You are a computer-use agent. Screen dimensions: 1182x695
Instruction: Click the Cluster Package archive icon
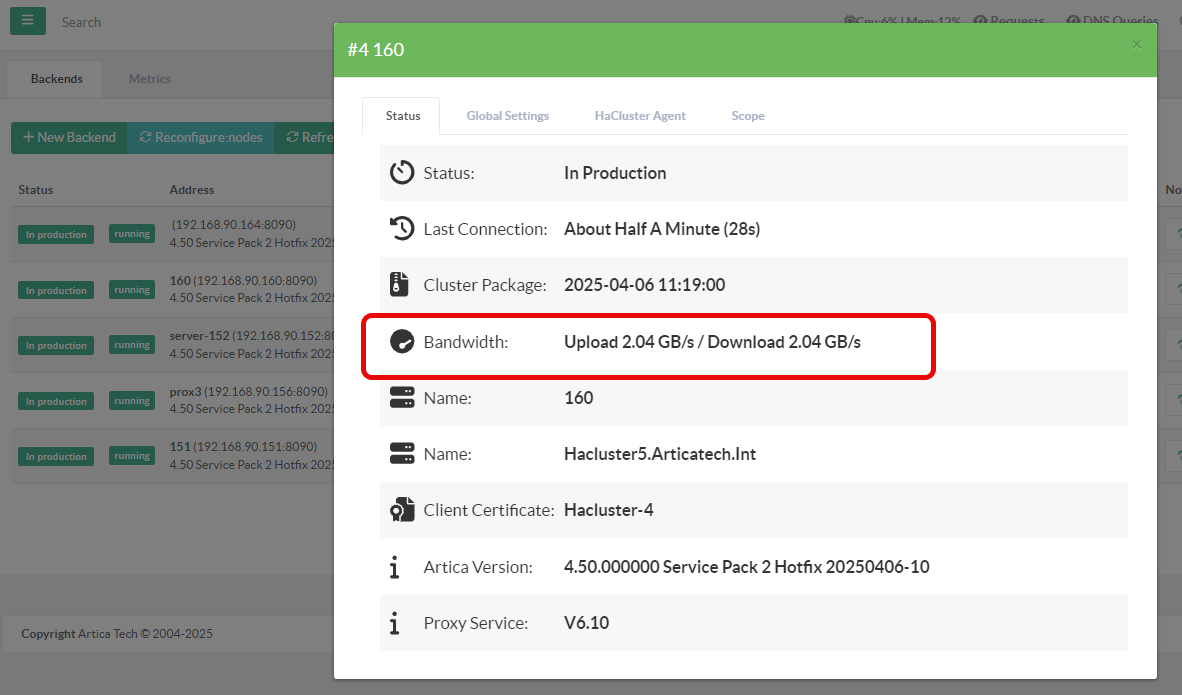[400, 285]
